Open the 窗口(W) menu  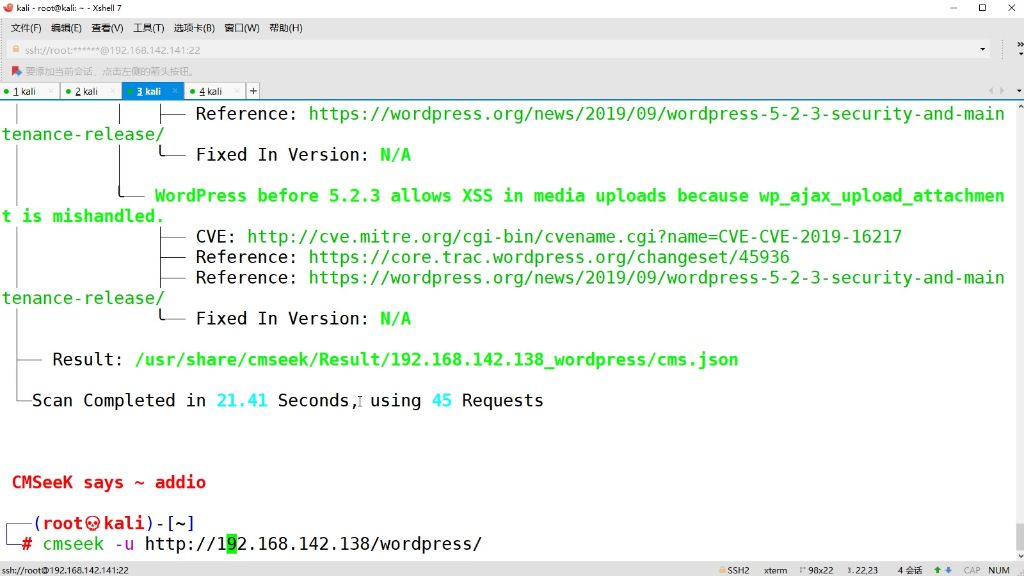(242, 28)
